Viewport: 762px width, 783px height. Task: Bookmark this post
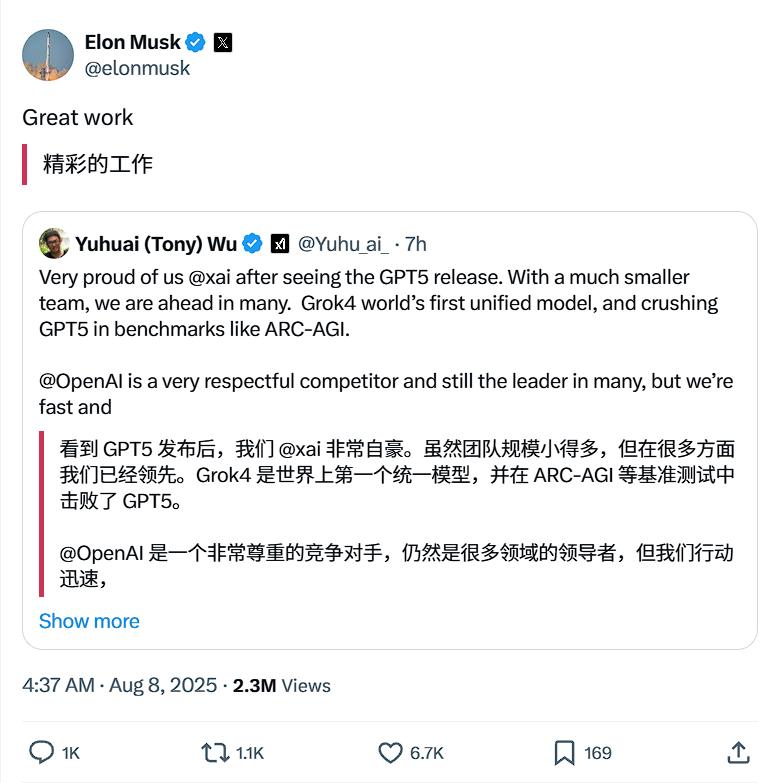[x=564, y=753]
